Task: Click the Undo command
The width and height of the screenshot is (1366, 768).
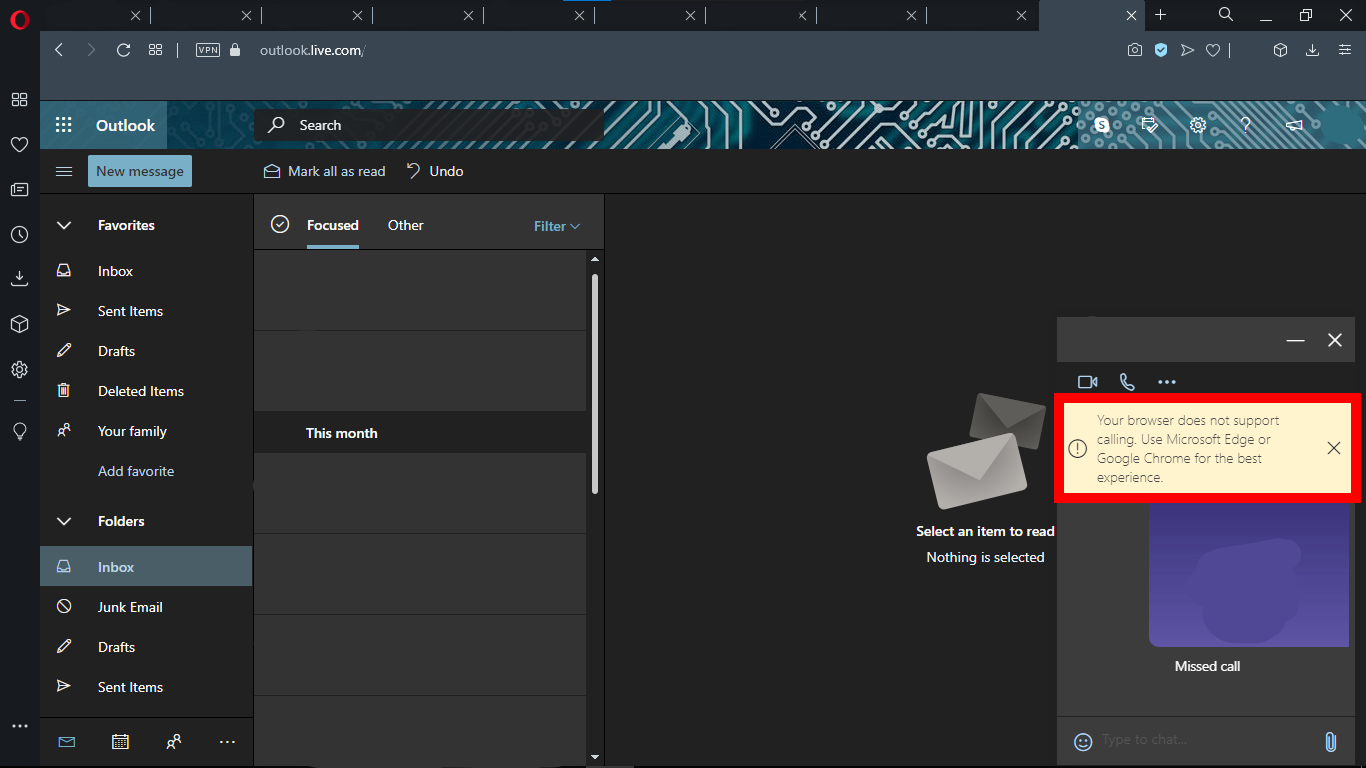Action: tap(434, 171)
